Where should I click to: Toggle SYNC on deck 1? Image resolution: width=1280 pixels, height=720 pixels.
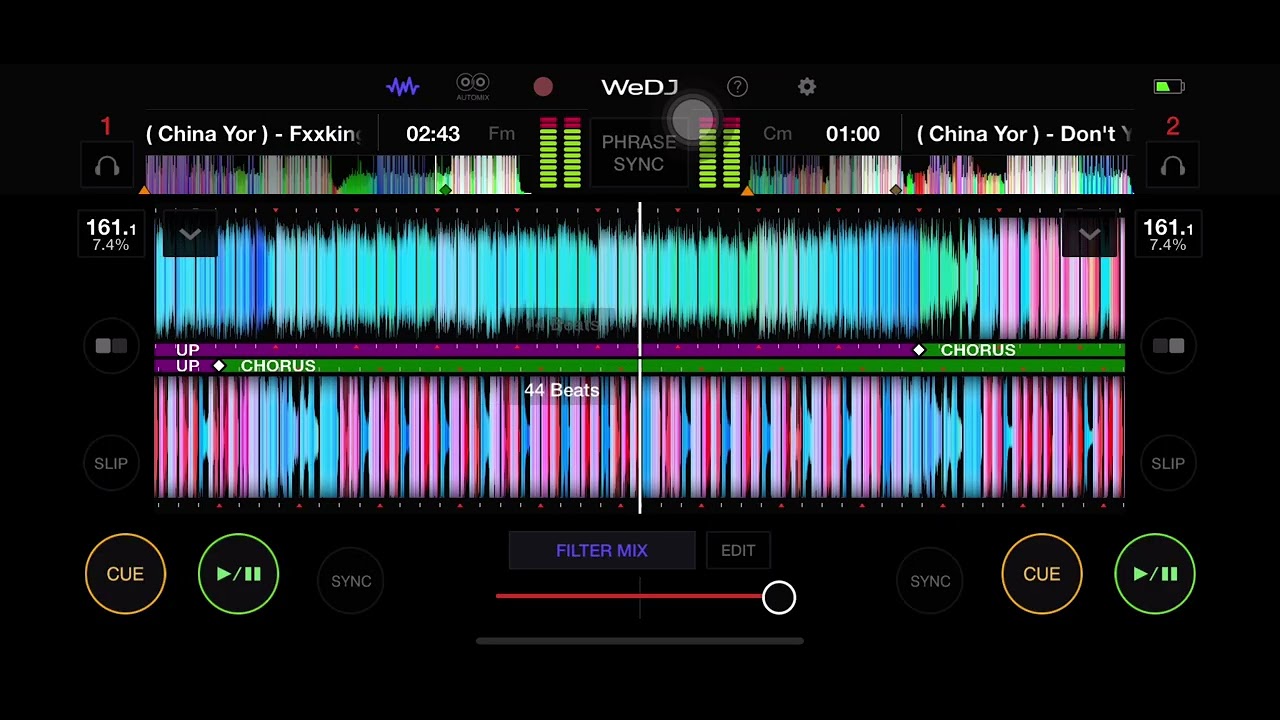click(351, 581)
